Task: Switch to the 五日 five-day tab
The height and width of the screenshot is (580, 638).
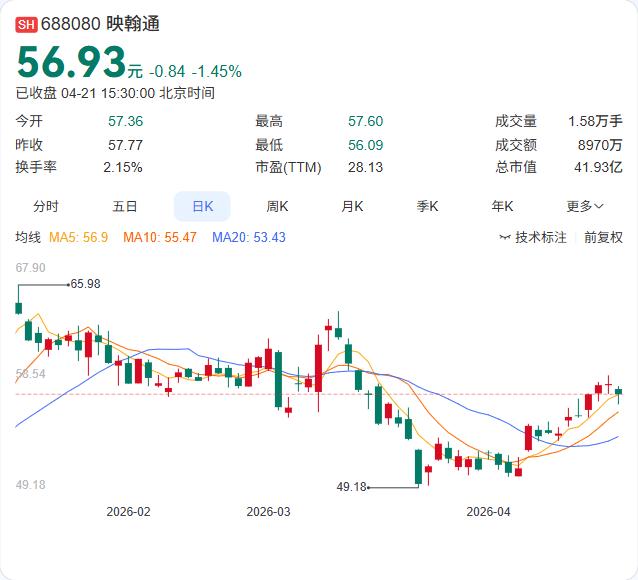Action: [125, 206]
